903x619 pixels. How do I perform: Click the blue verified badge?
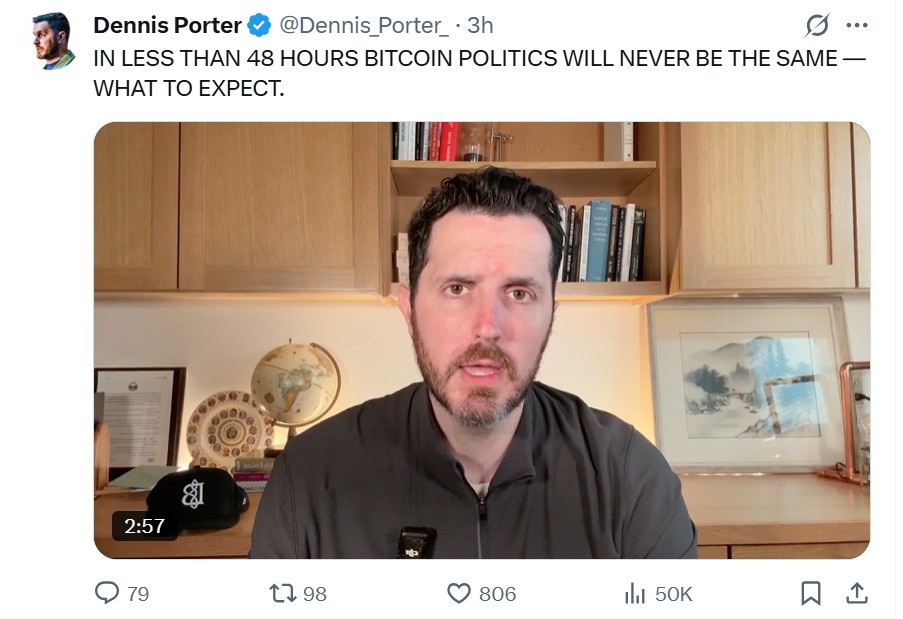[x=259, y=25]
